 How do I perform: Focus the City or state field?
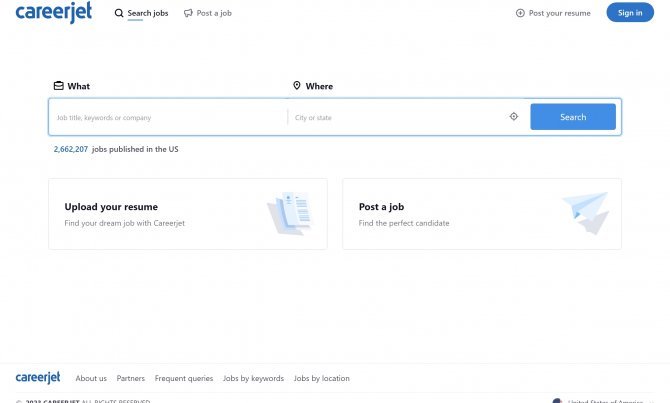tap(397, 117)
